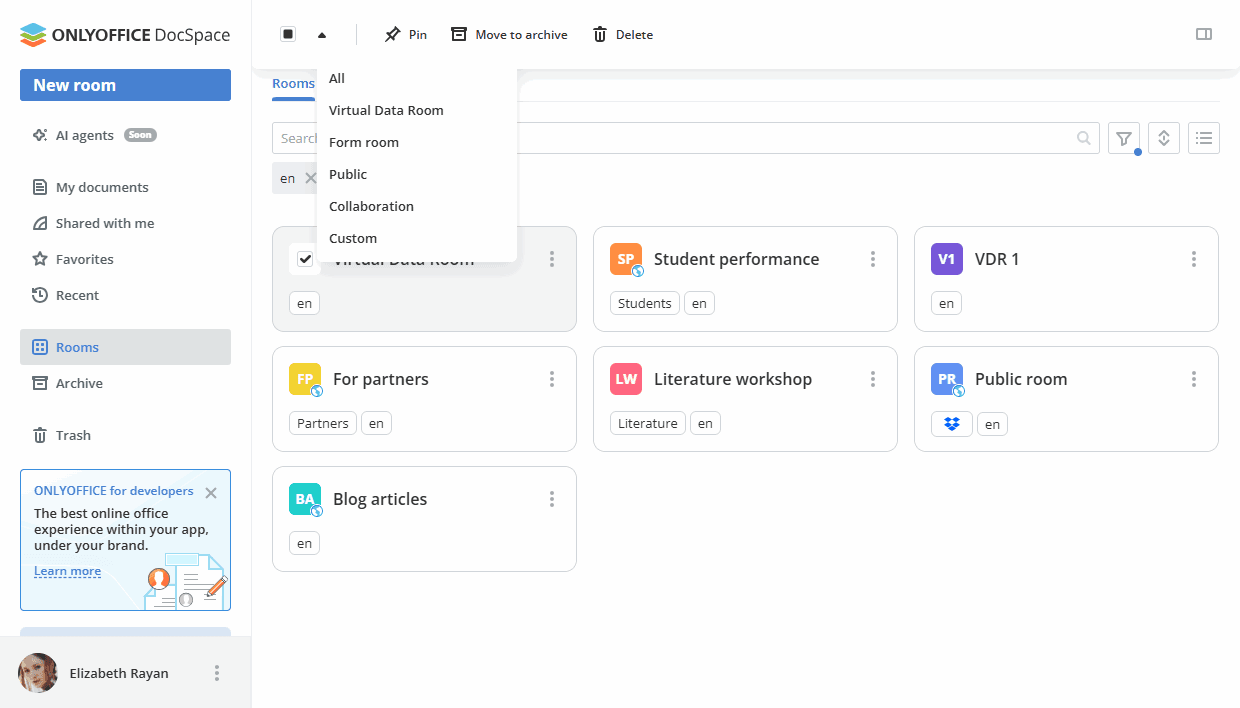
Task: Click the Pin toolbar icon
Action: [x=405, y=34]
